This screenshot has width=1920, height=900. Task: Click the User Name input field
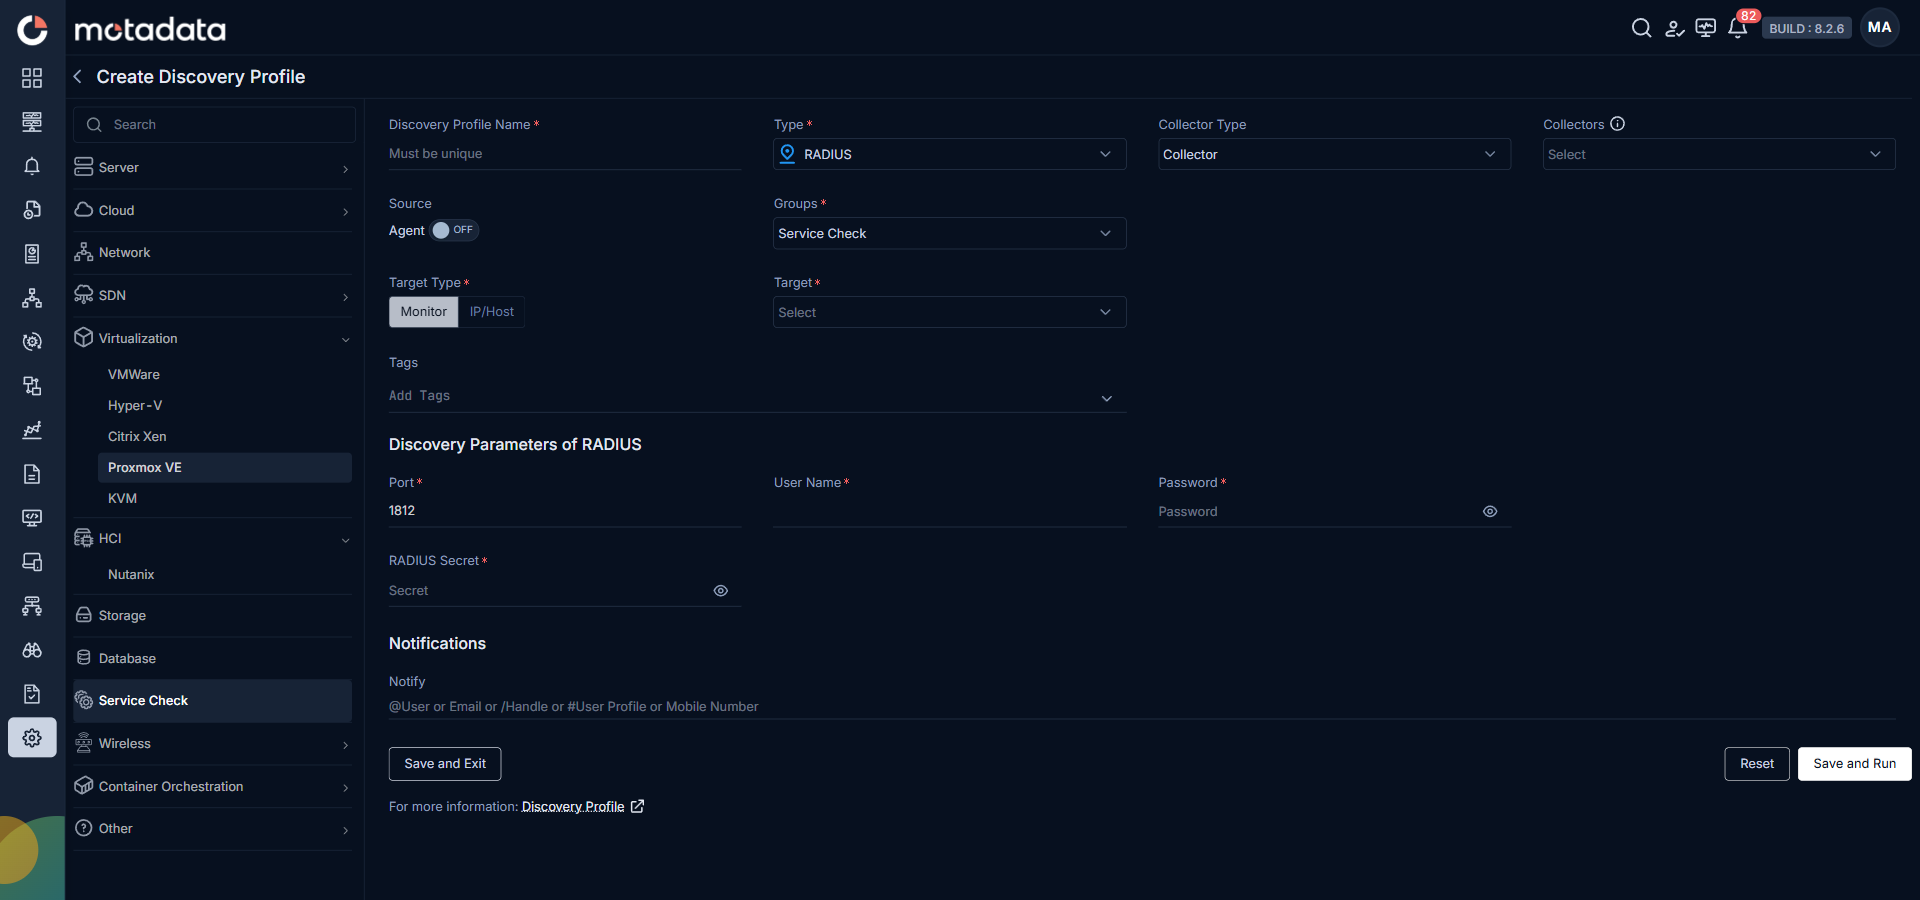950,511
